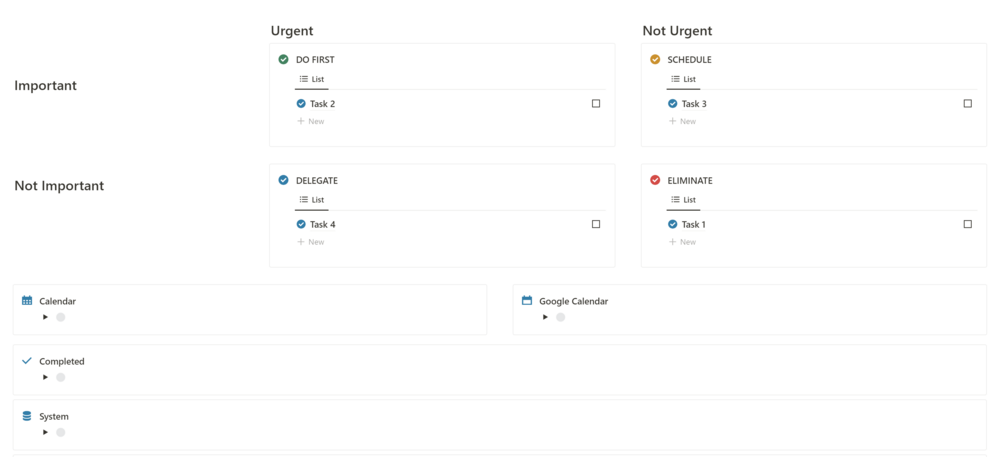Expand the toggle under Completed
Image resolution: width=1005 pixels, height=457 pixels.
46,377
